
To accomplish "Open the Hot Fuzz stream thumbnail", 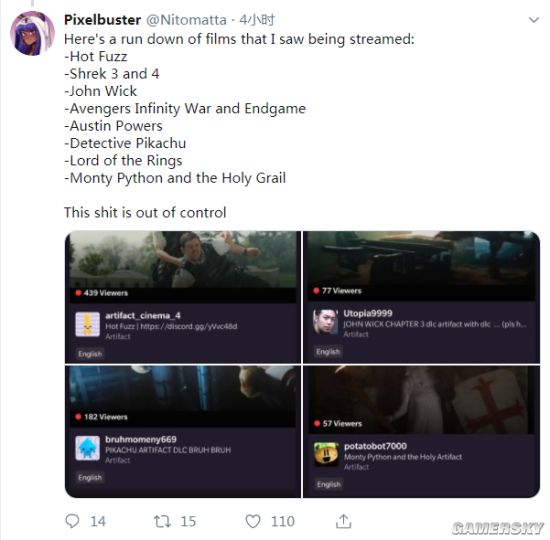I will (x=183, y=267).
